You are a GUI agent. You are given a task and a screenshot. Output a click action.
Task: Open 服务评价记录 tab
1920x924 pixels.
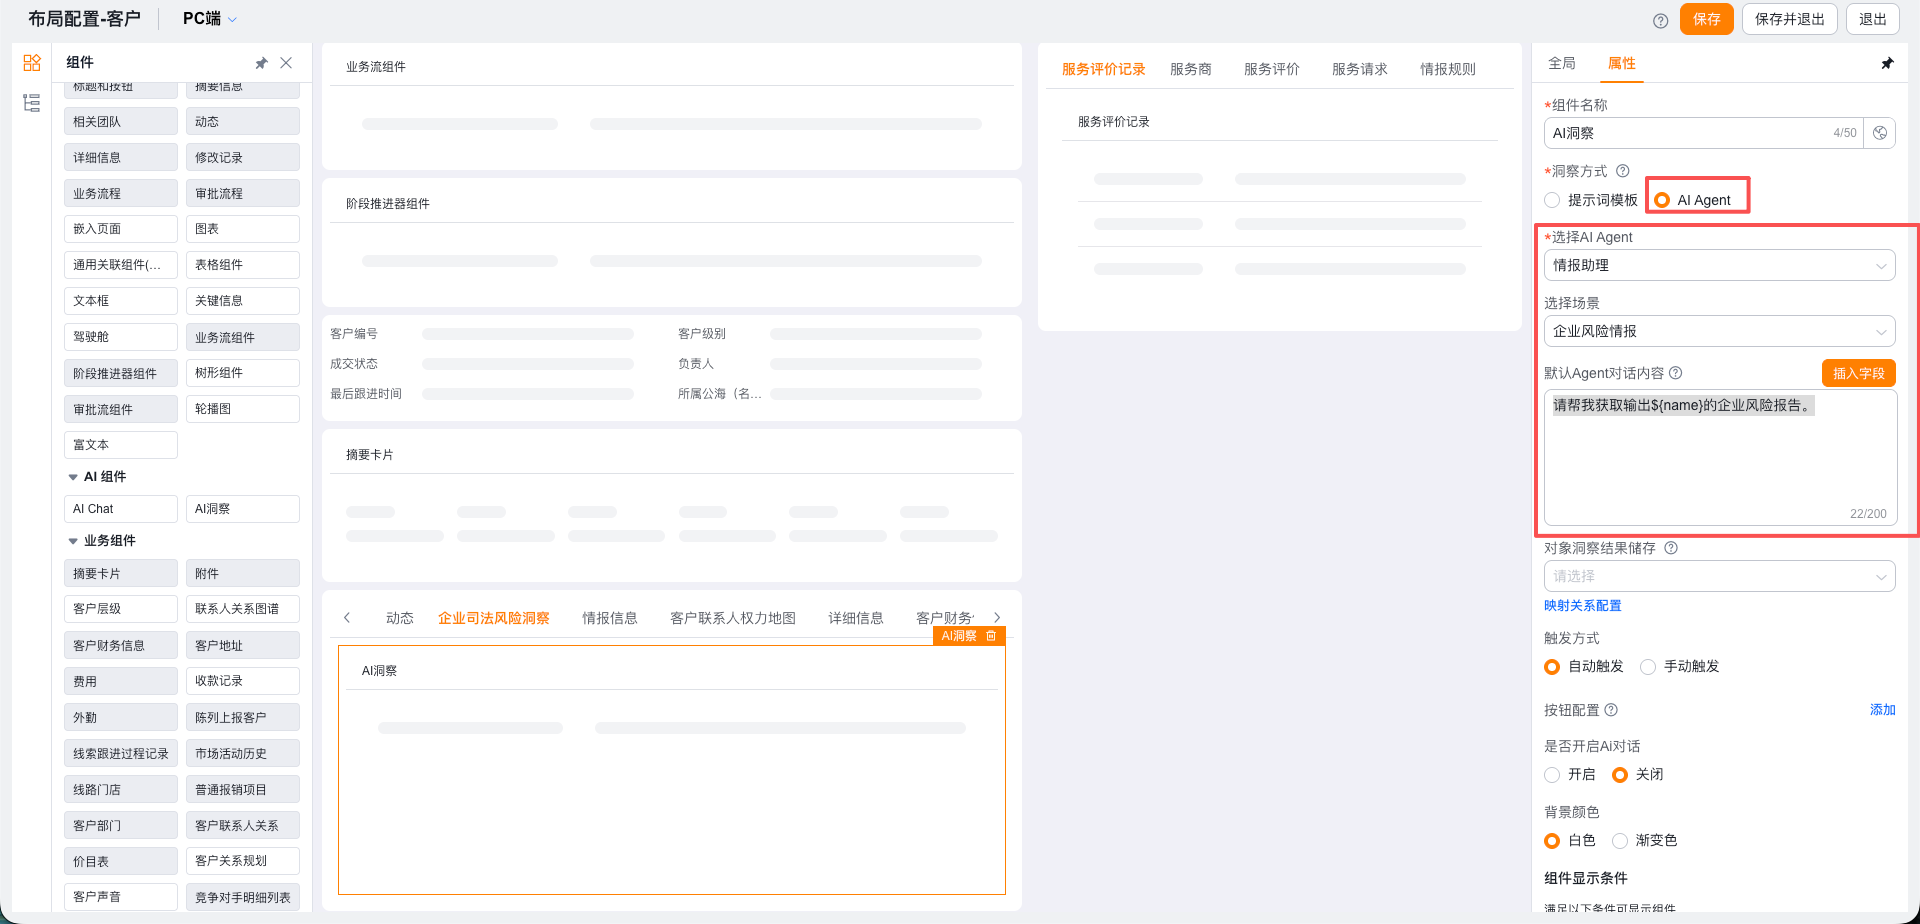coord(1104,69)
